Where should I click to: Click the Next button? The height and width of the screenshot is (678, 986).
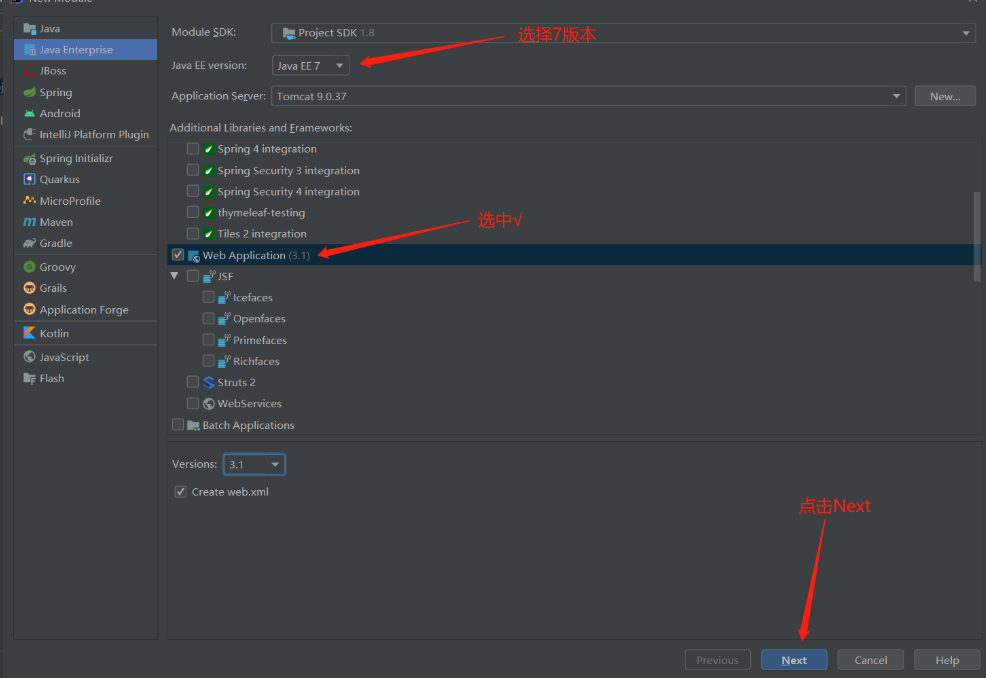tap(794, 660)
